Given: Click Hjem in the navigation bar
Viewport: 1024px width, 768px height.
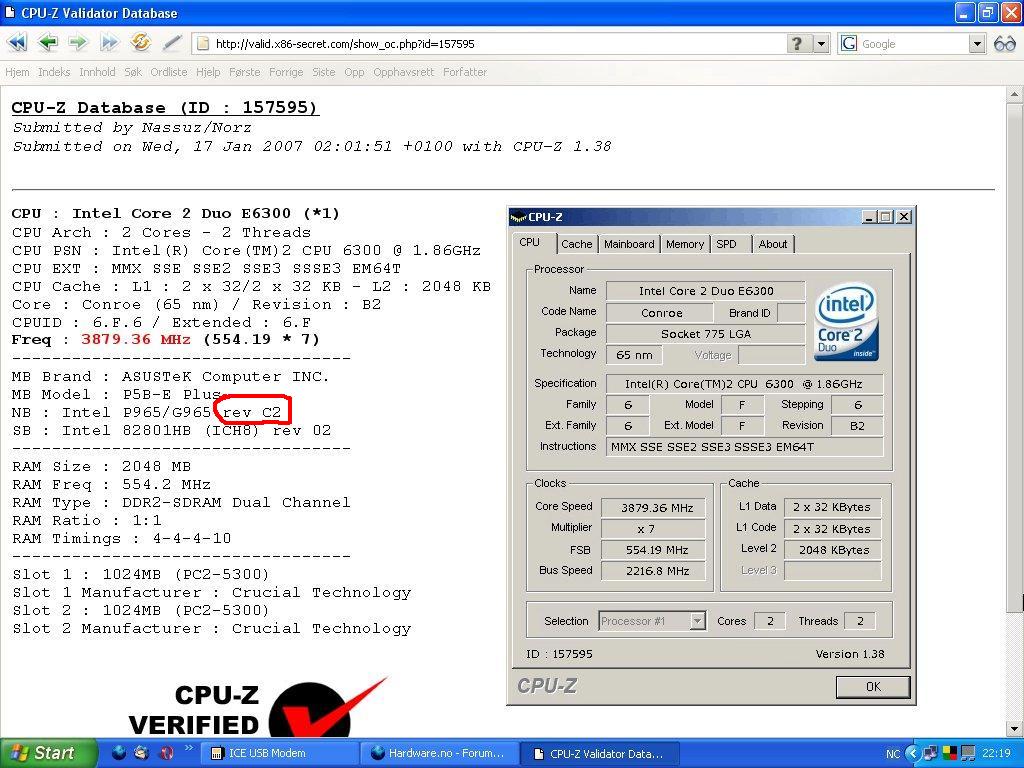Looking at the screenshot, I should [17, 72].
